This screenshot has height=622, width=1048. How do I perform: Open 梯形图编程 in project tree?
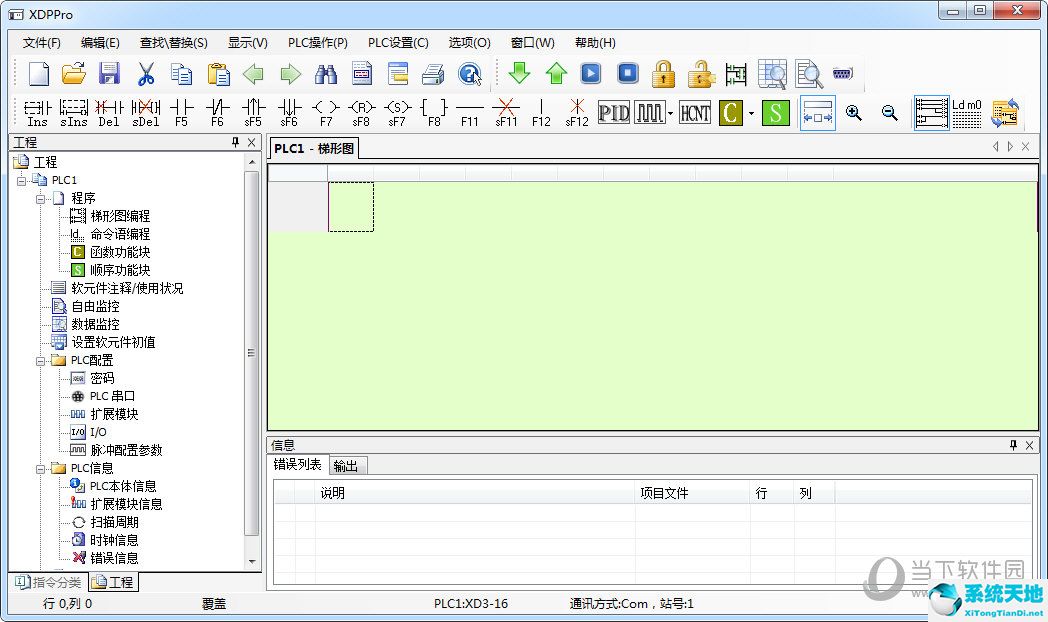coord(120,216)
